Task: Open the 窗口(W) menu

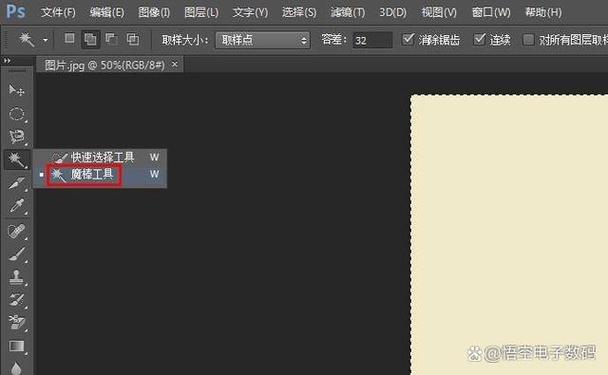Action: (x=491, y=12)
